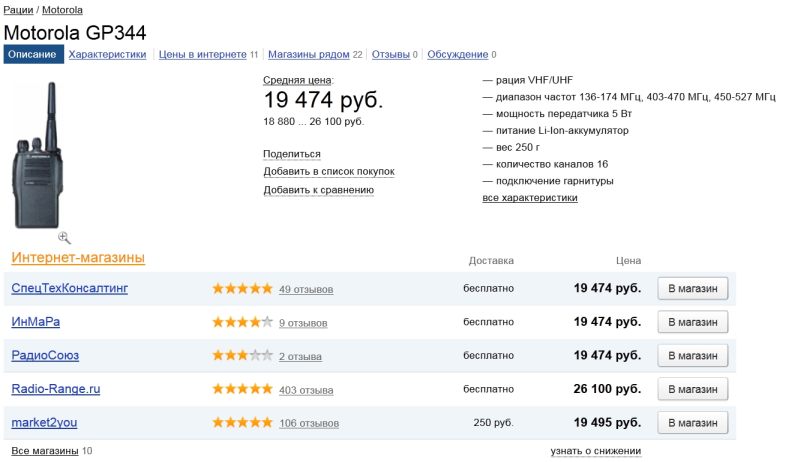Click В магазин button for ИнМаРа
This screenshot has width=785, height=462.
tap(692, 322)
